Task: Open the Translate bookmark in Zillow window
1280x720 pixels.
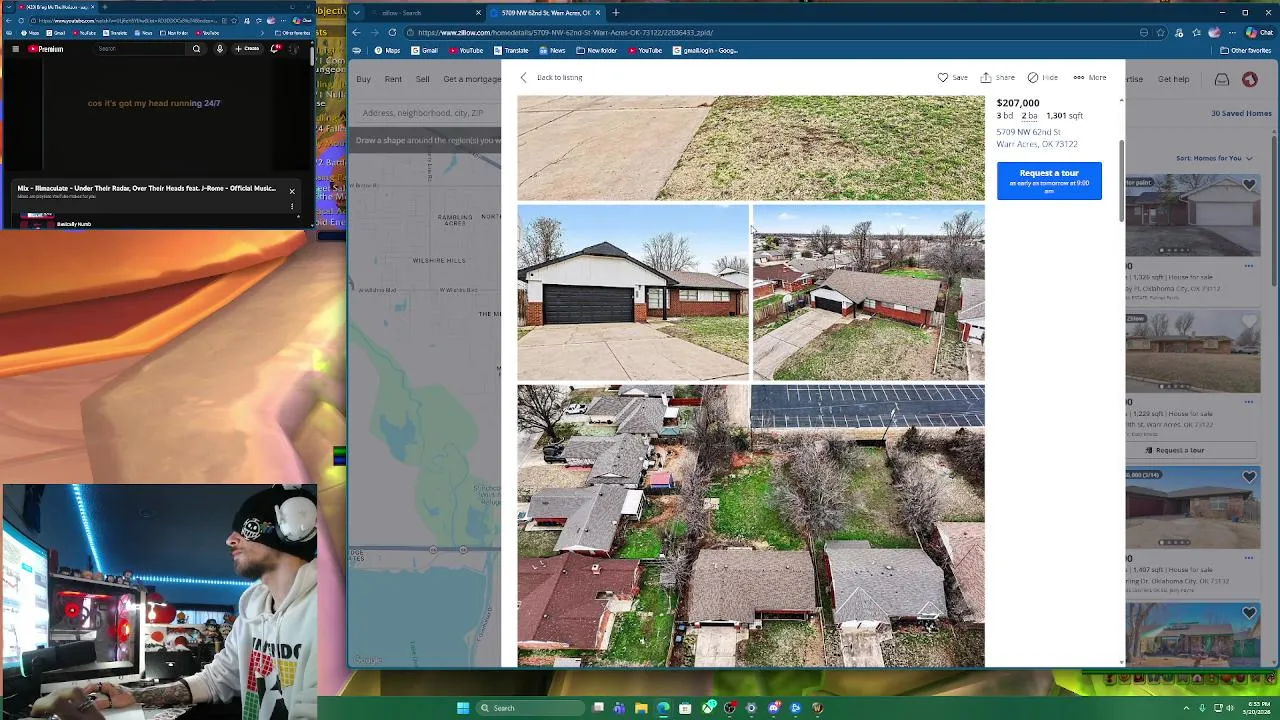Action: (510, 50)
